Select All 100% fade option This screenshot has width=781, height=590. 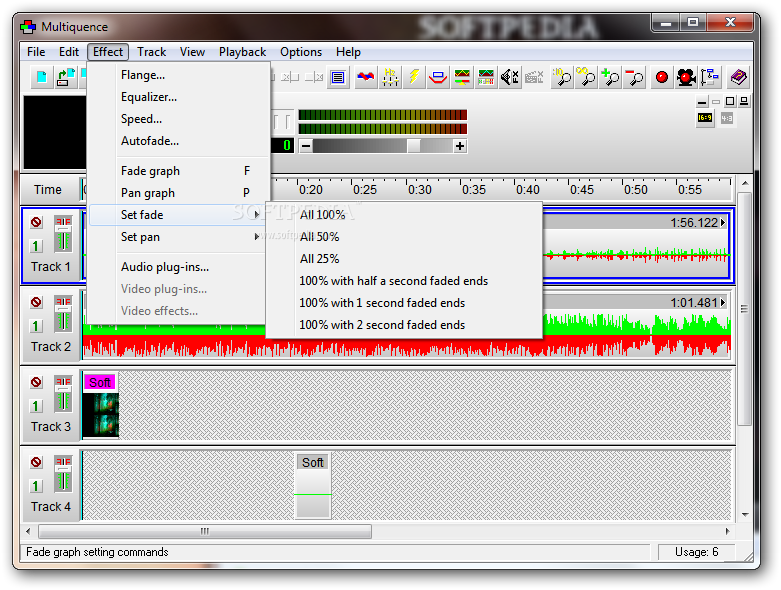pos(404,215)
